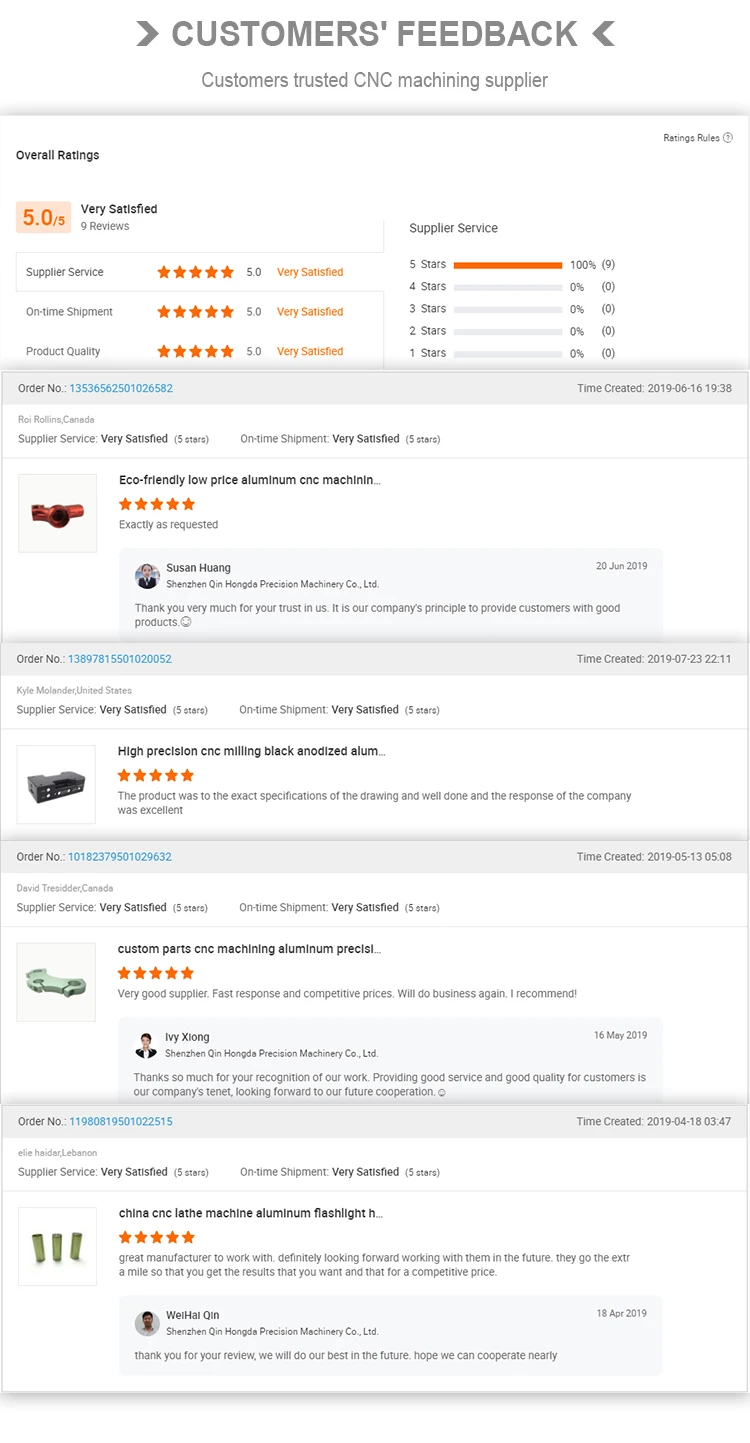Image resolution: width=750 pixels, height=1443 pixels.
Task: Select the On-time Shipment rating row
Action: point(200,312)
